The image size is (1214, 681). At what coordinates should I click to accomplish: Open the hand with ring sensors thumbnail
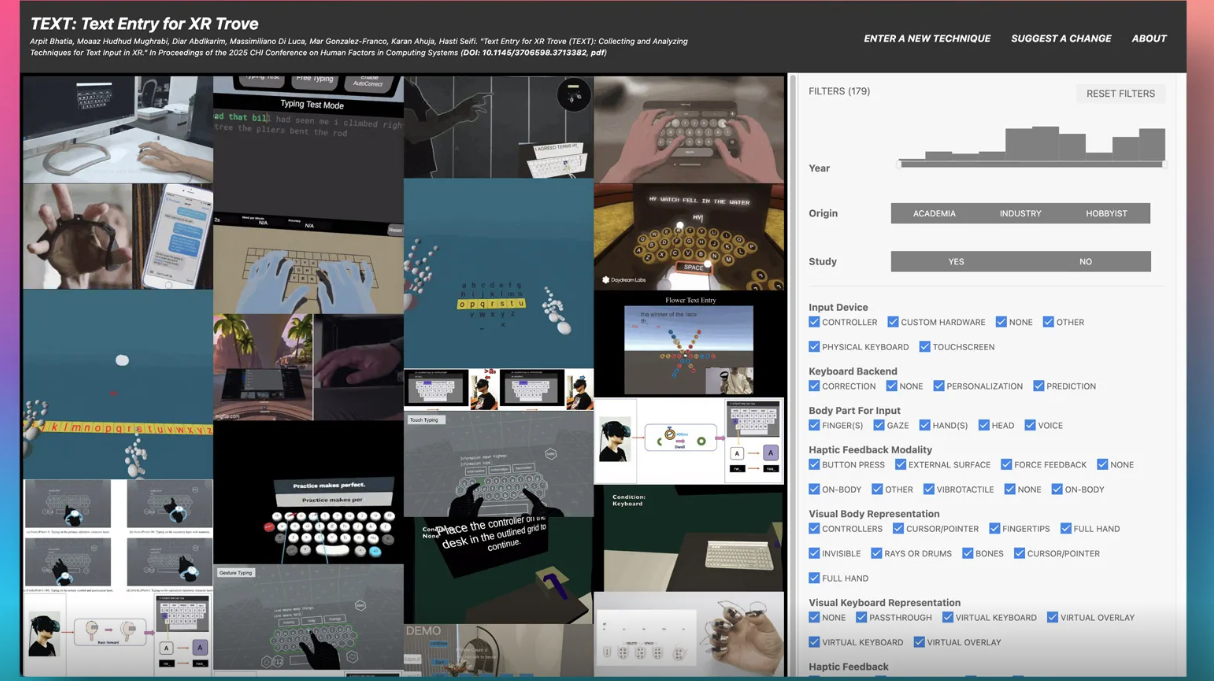tap(690, 634)
